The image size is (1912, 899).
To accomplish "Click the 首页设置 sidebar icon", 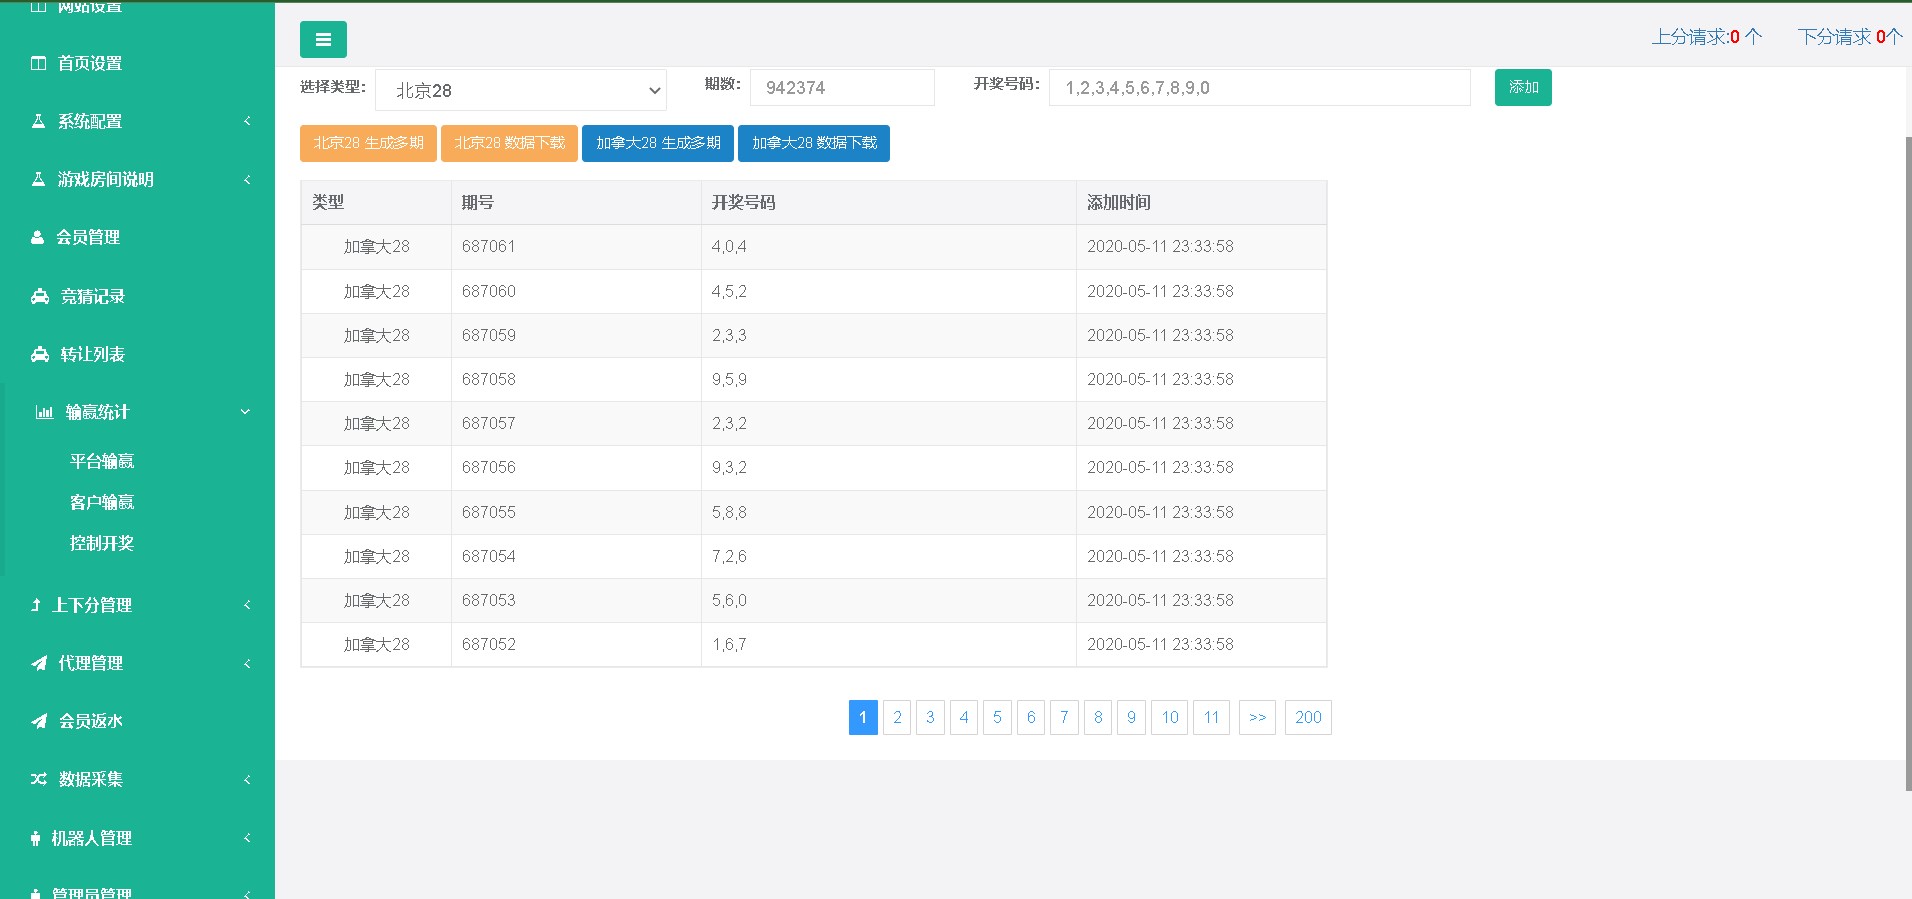I will pos(39,63).
